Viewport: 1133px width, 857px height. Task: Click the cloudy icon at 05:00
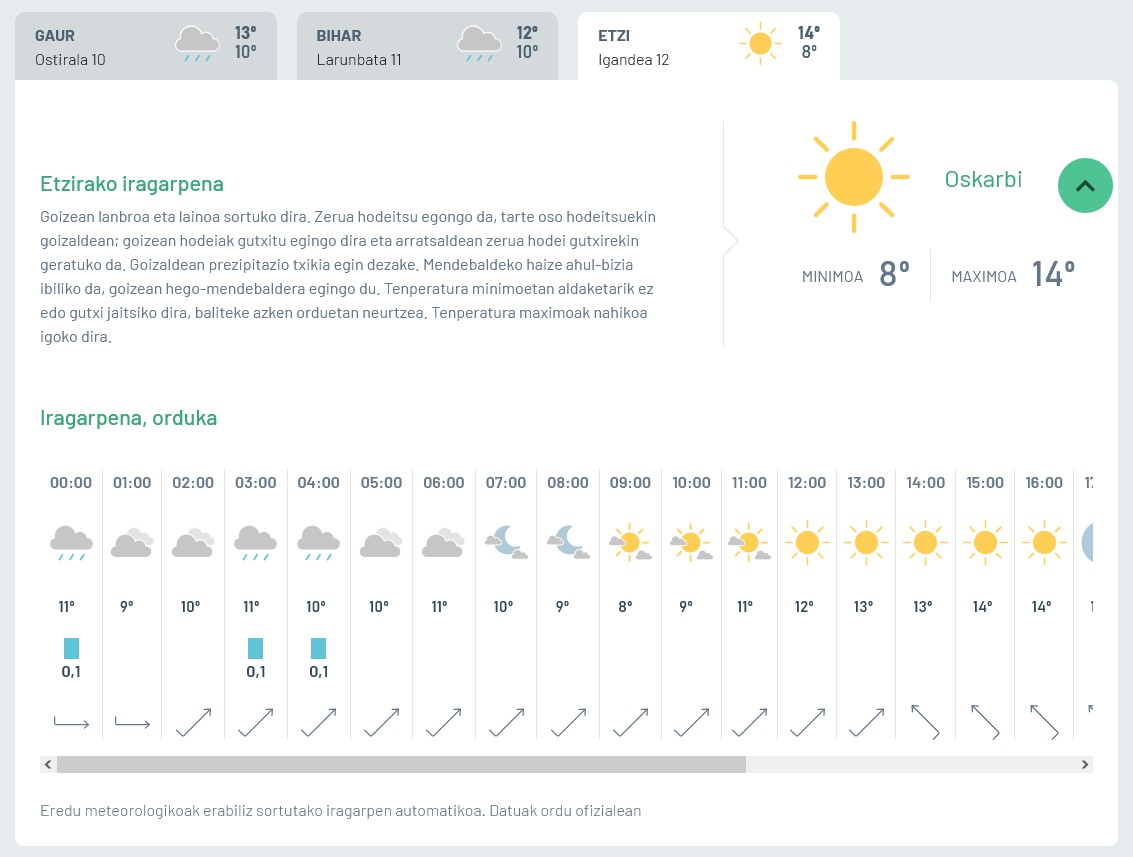click(381, 543)
